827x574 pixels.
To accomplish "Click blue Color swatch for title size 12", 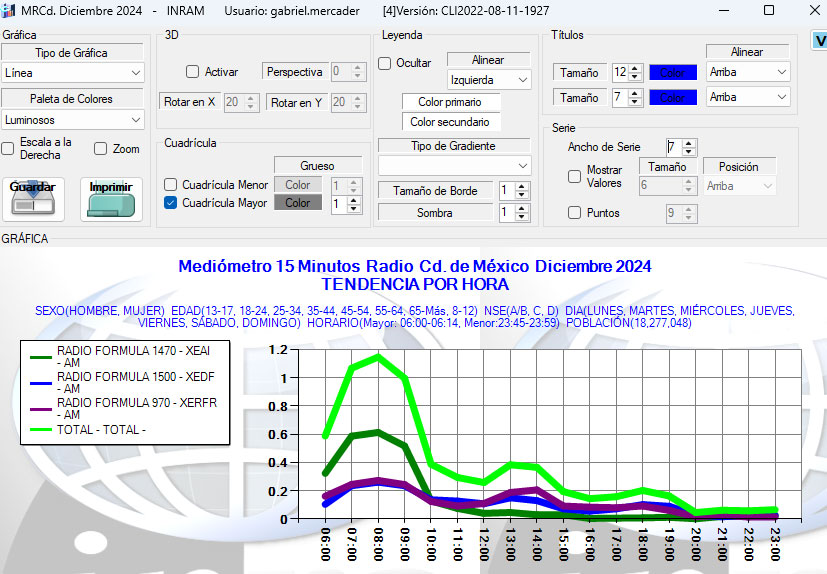I will pyautogui.click(x=672, y=73).
